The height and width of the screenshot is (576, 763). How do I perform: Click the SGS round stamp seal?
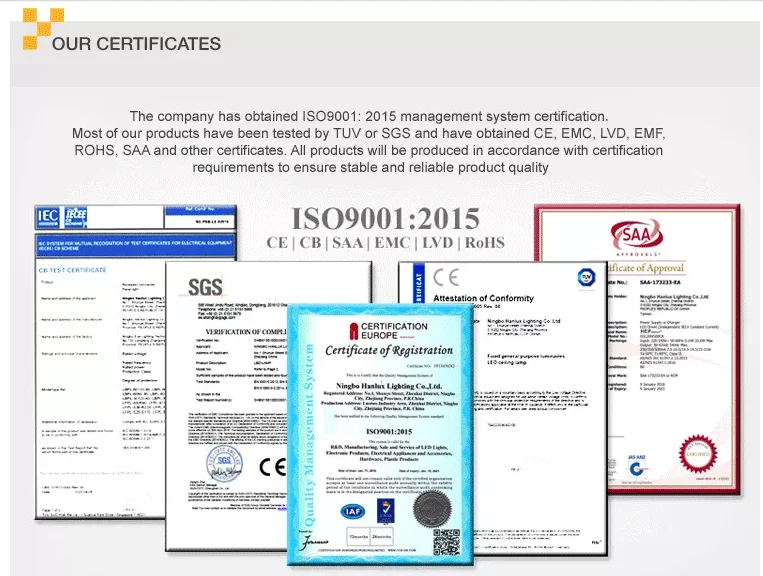tap(224, 462)
